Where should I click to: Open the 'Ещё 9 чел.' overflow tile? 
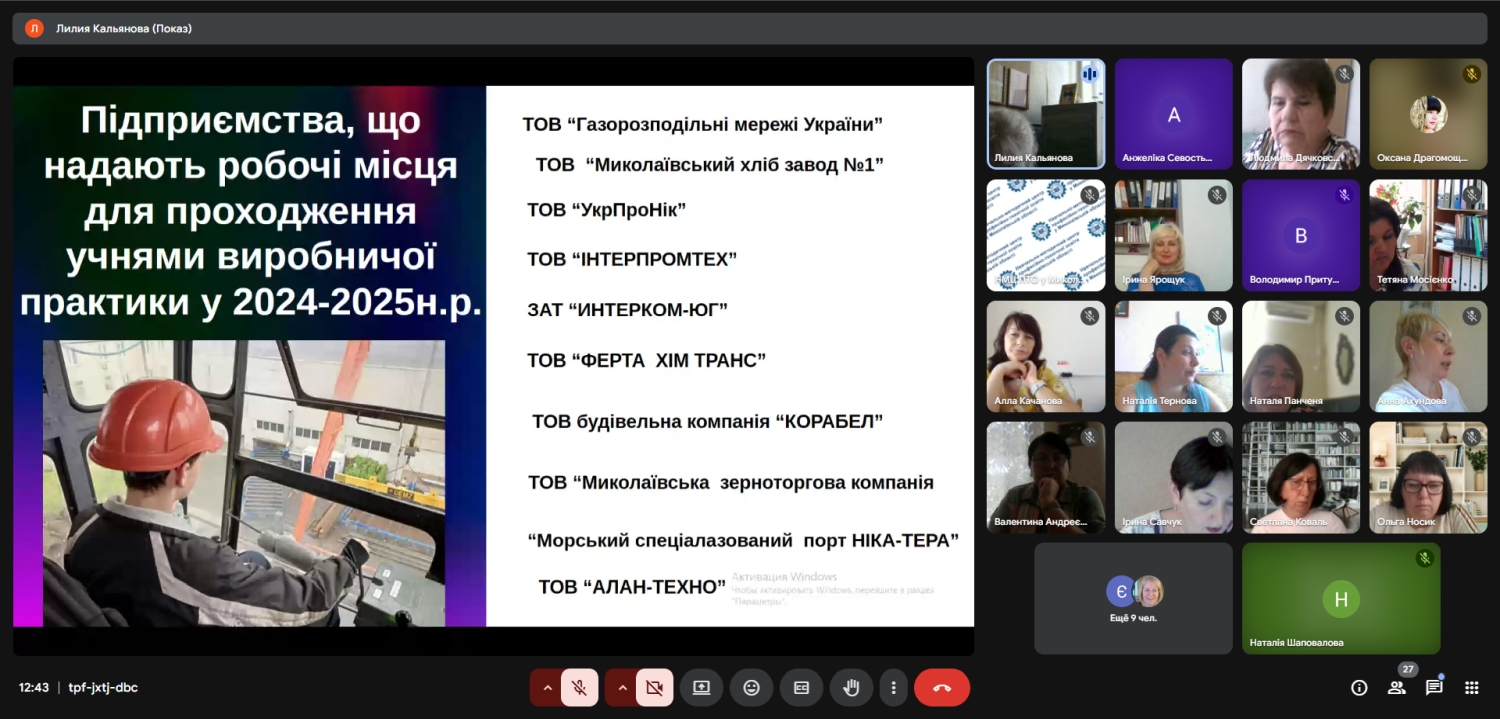pyautogui.click(x=1133, y=598)
